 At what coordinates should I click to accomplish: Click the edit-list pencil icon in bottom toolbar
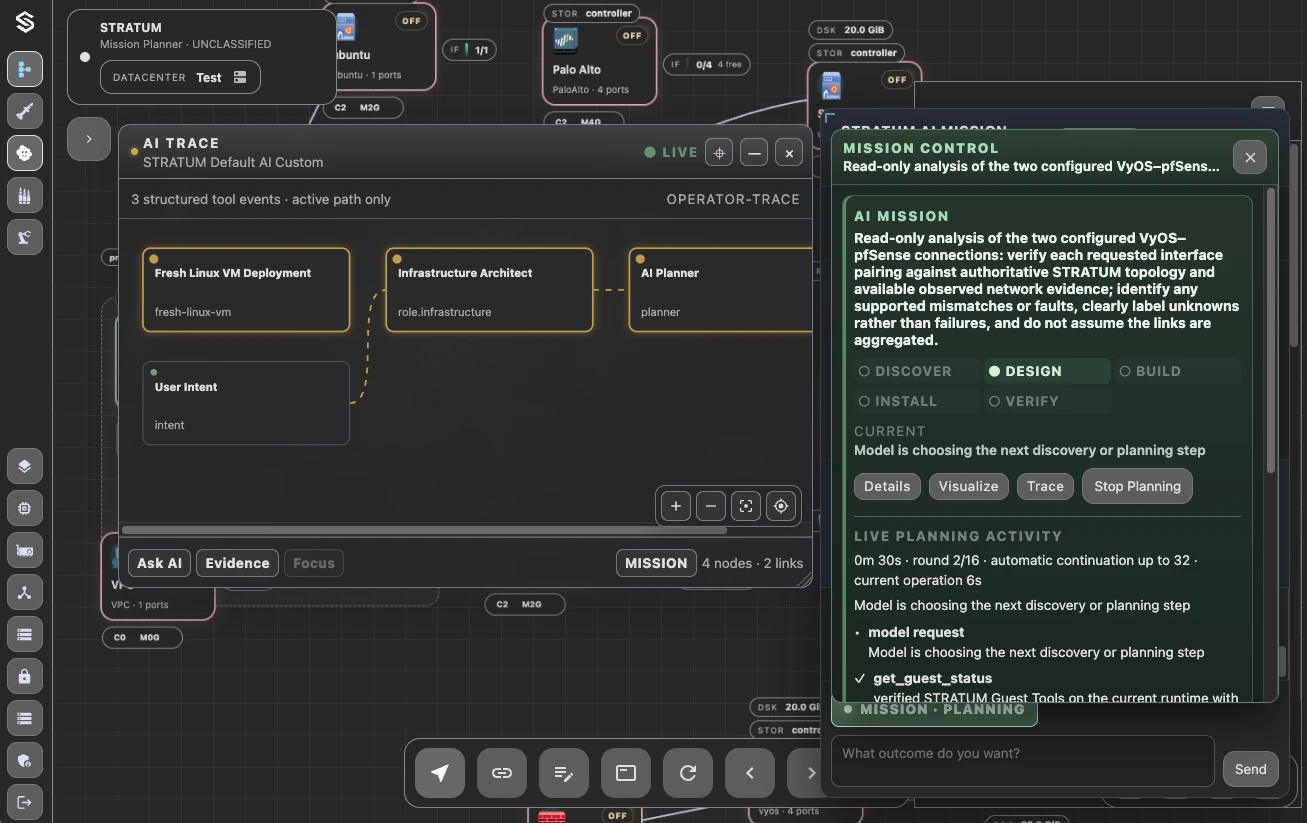click(564, 772)
